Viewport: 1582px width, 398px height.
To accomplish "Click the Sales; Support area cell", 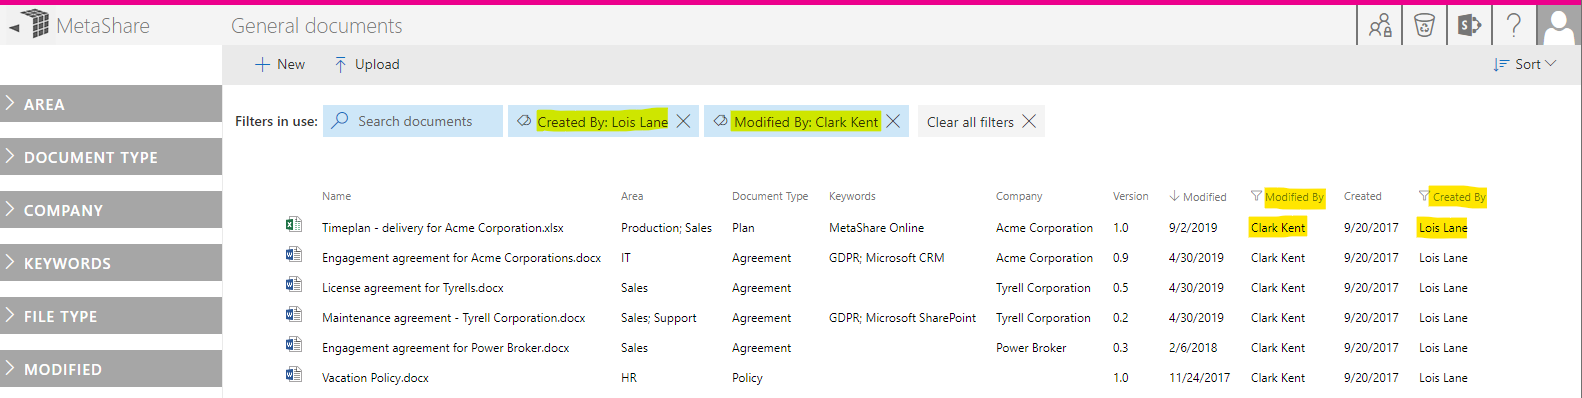I will point(658,318).
